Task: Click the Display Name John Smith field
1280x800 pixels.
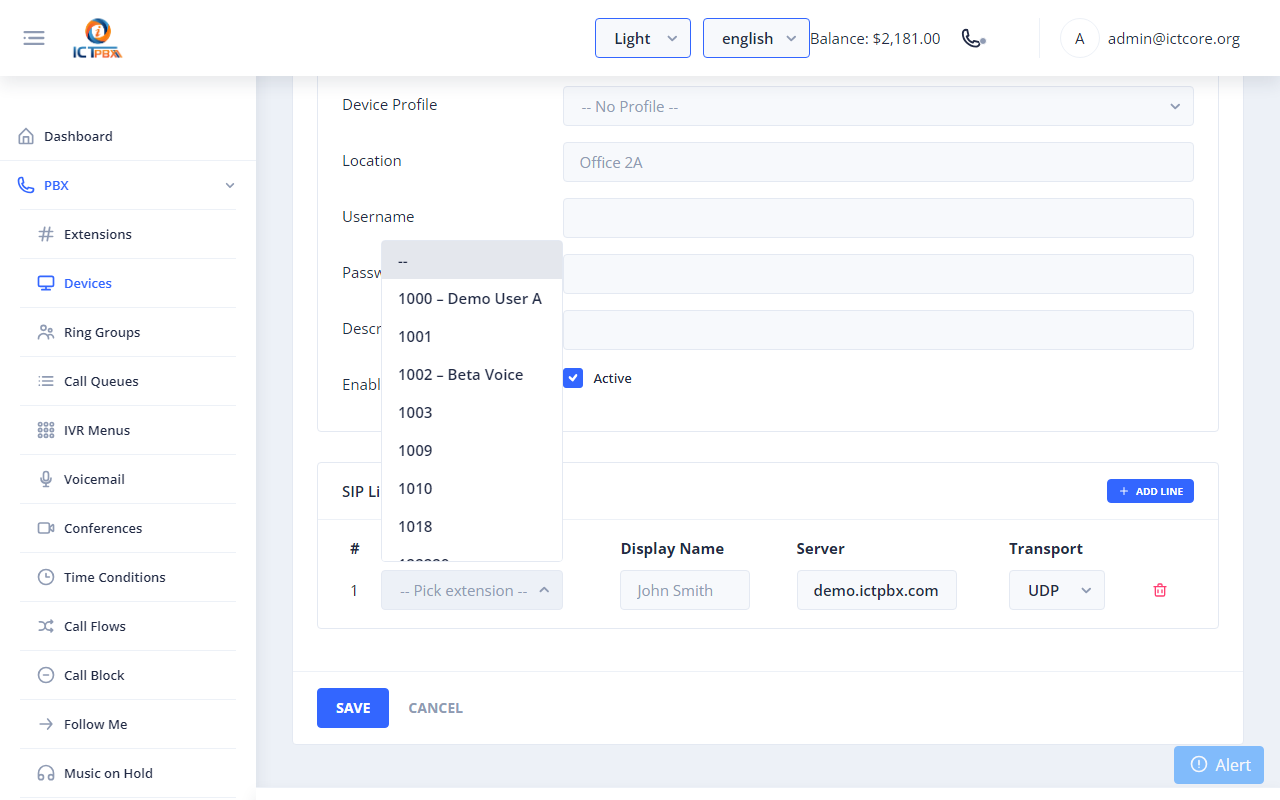Action: 685,590
